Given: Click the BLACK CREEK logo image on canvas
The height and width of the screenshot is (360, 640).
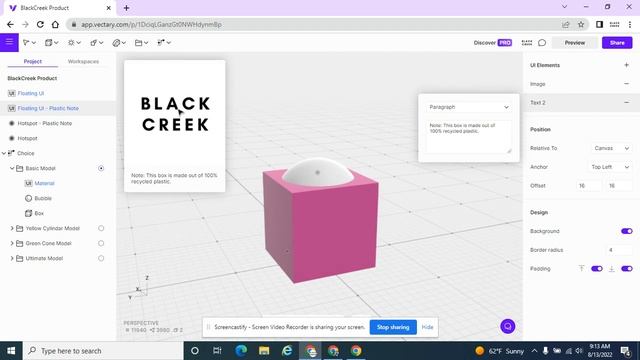Looking at the screenshot, I should pyautogui.click(x=175, y=114).
